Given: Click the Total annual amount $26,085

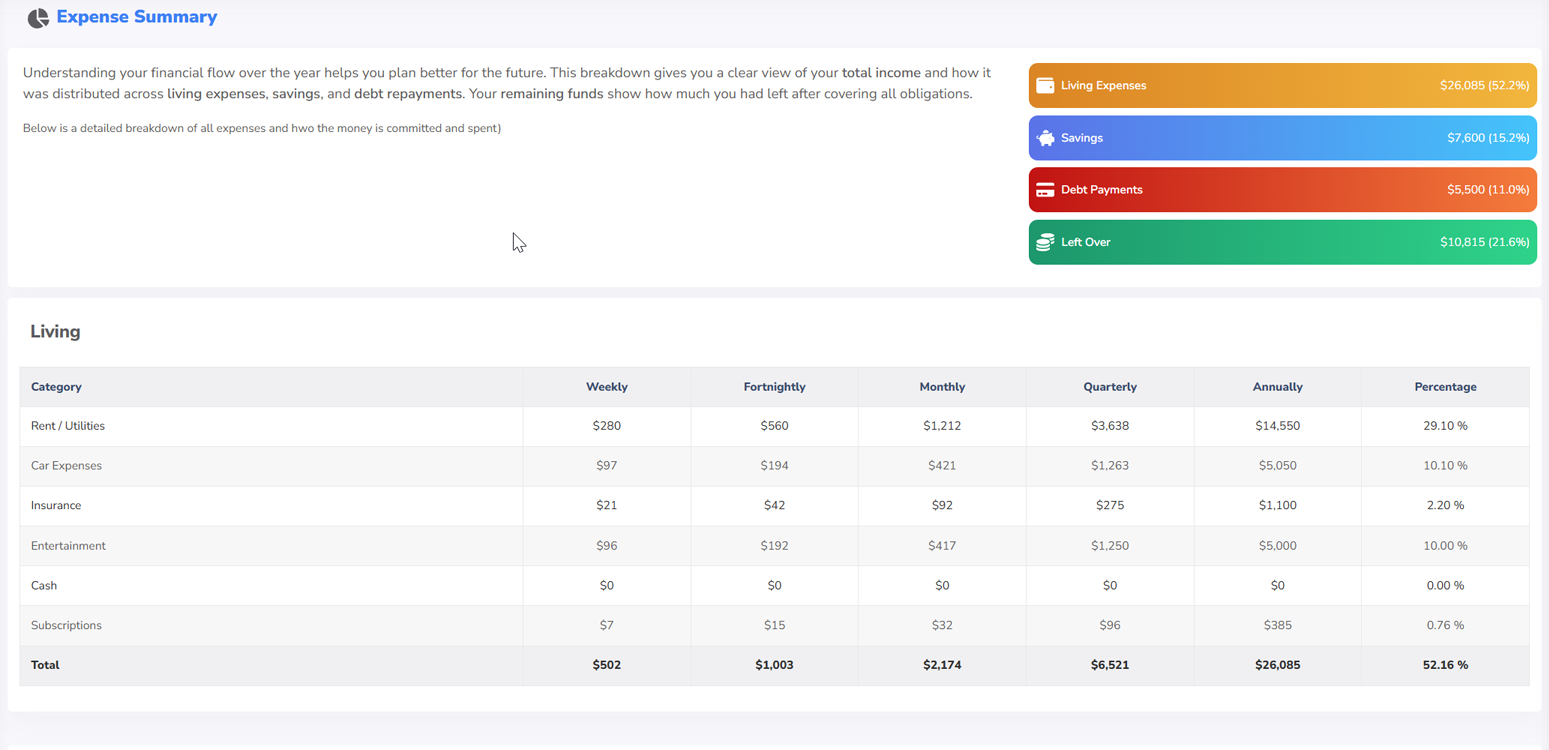Looking at the screenshot, I should (1277, 665).
